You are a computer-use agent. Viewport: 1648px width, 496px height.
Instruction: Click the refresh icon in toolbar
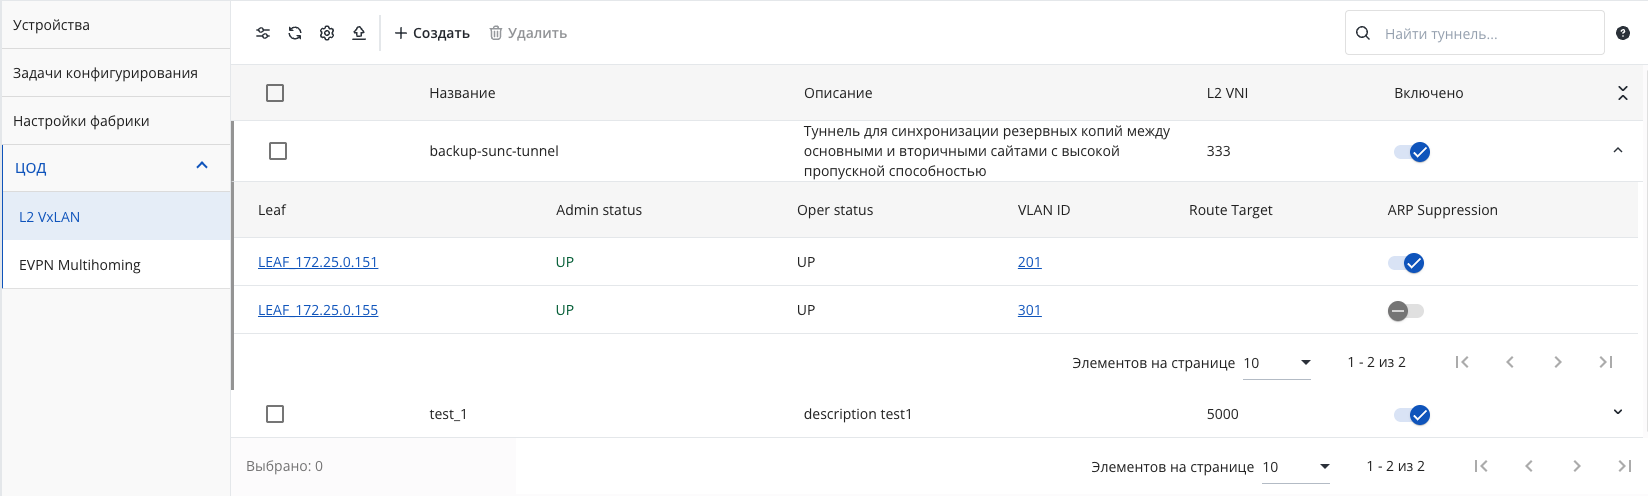point(295,33)
